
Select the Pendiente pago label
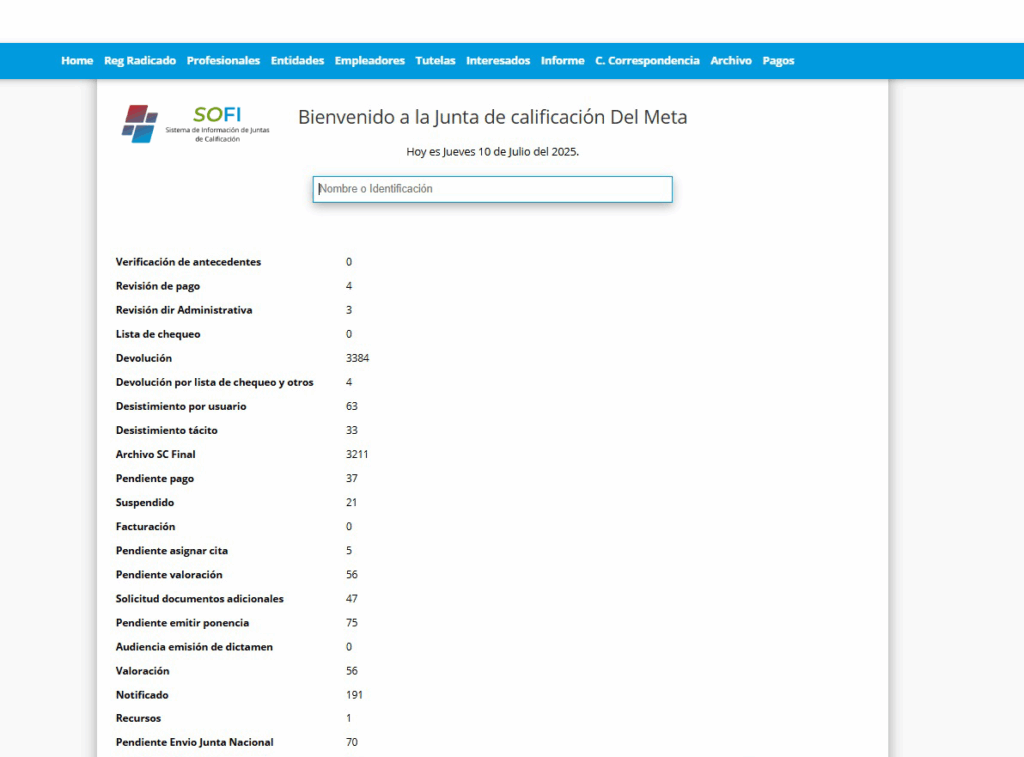[x=155, y=479]
